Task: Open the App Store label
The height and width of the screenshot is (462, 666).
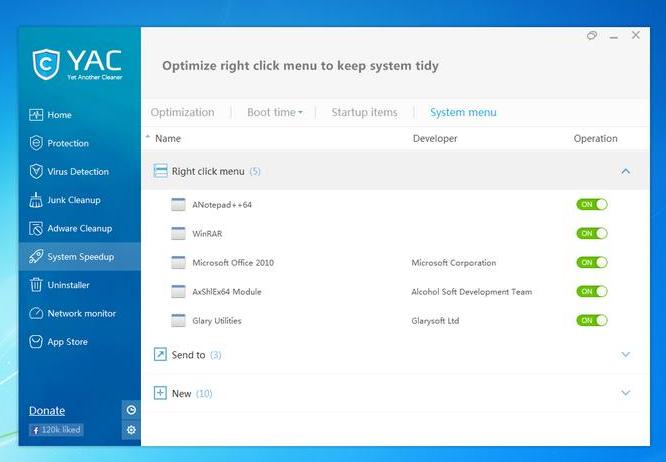Action: tap(68, 342)
